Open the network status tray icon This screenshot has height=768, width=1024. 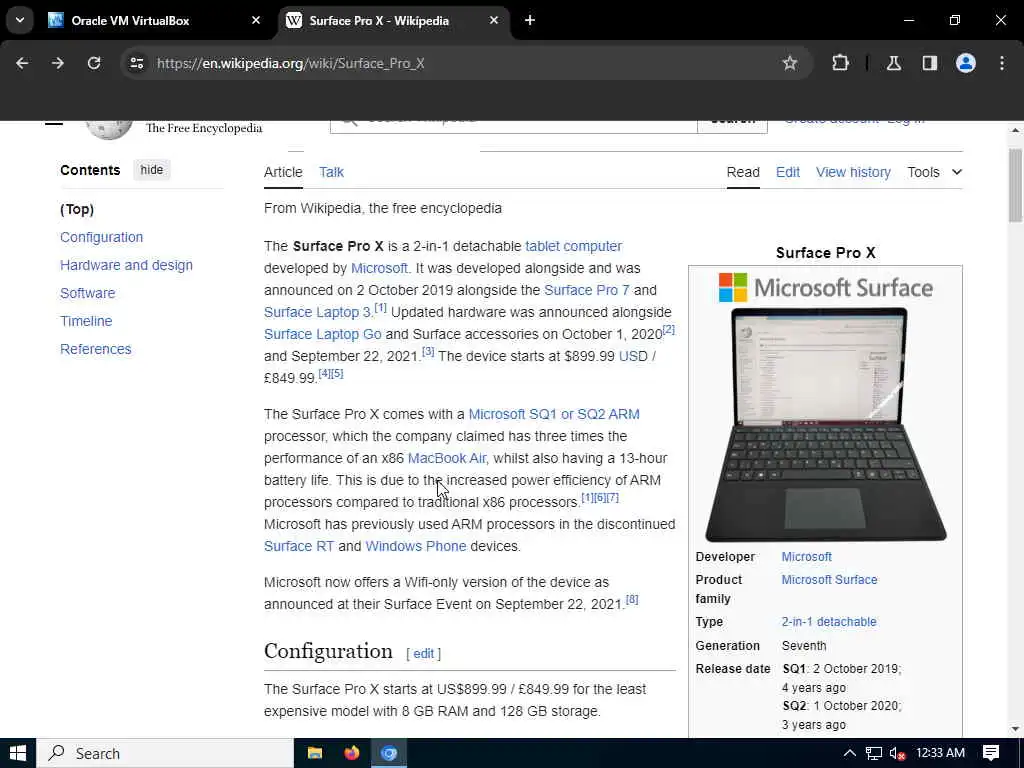(x=874, y=754)
